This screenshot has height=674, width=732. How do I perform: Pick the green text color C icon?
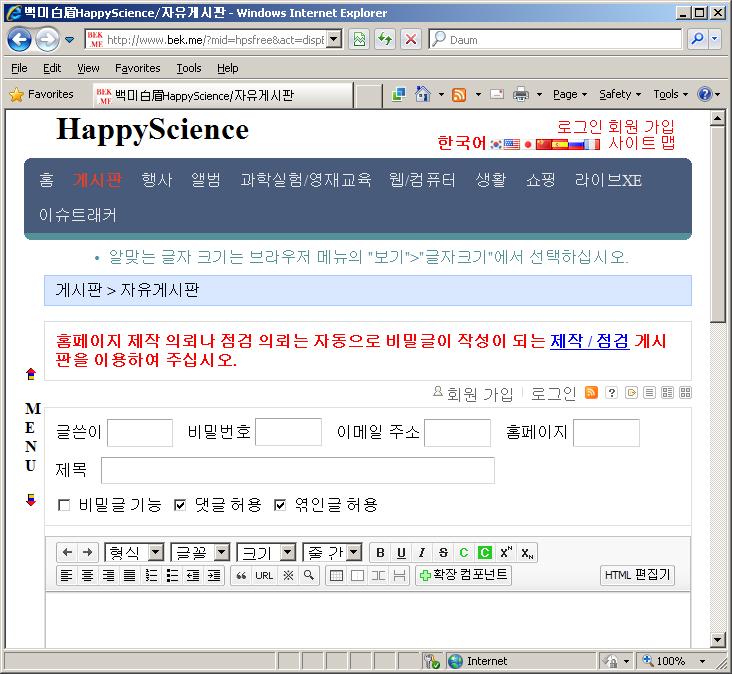pyautogui.click(x=464, y=553)
